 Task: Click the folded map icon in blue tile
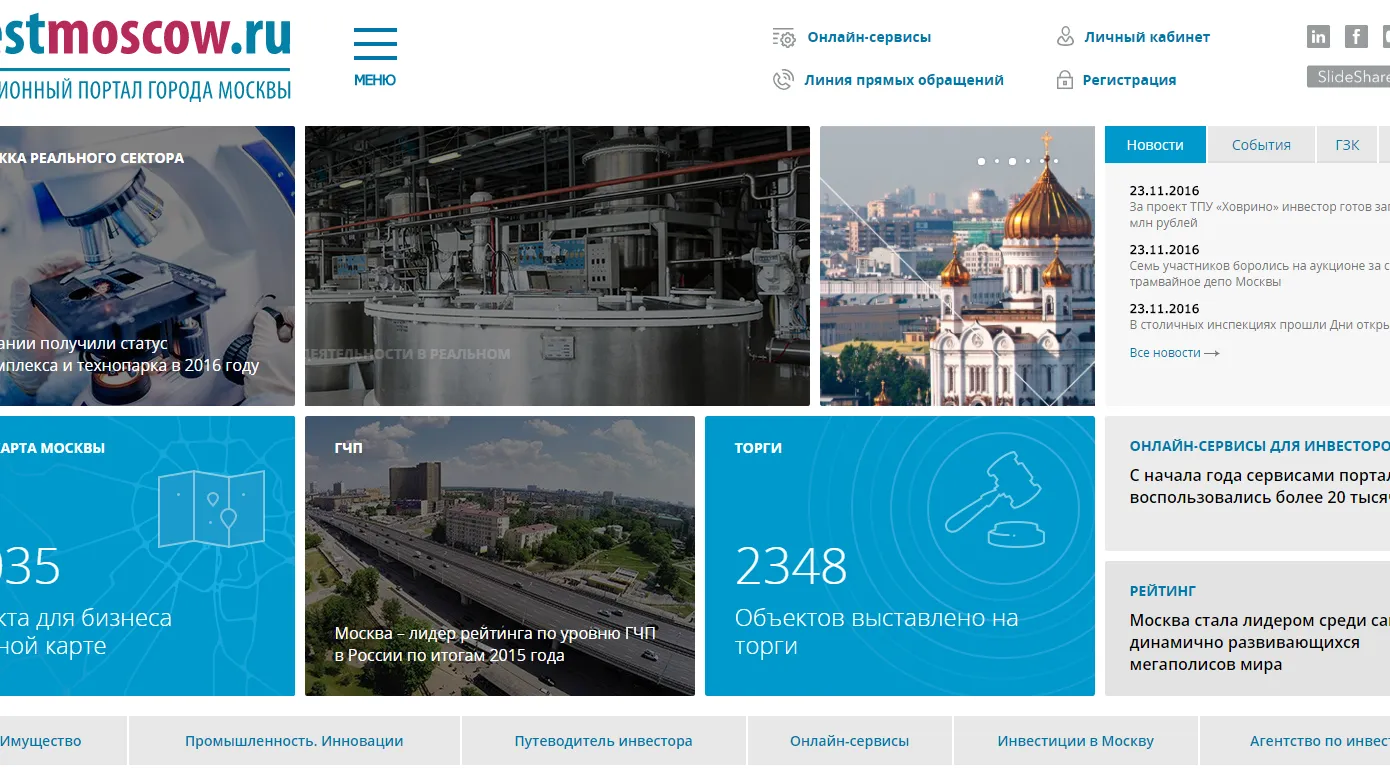tap(212, 508)
